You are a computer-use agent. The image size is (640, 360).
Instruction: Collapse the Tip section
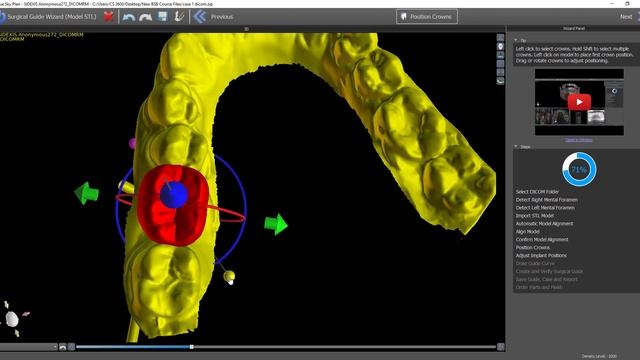click(x=516, y=40)
